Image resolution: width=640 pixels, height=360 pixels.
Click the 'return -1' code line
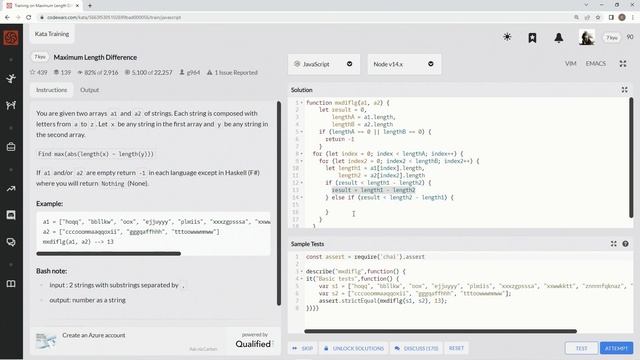(x=340, y=139)
